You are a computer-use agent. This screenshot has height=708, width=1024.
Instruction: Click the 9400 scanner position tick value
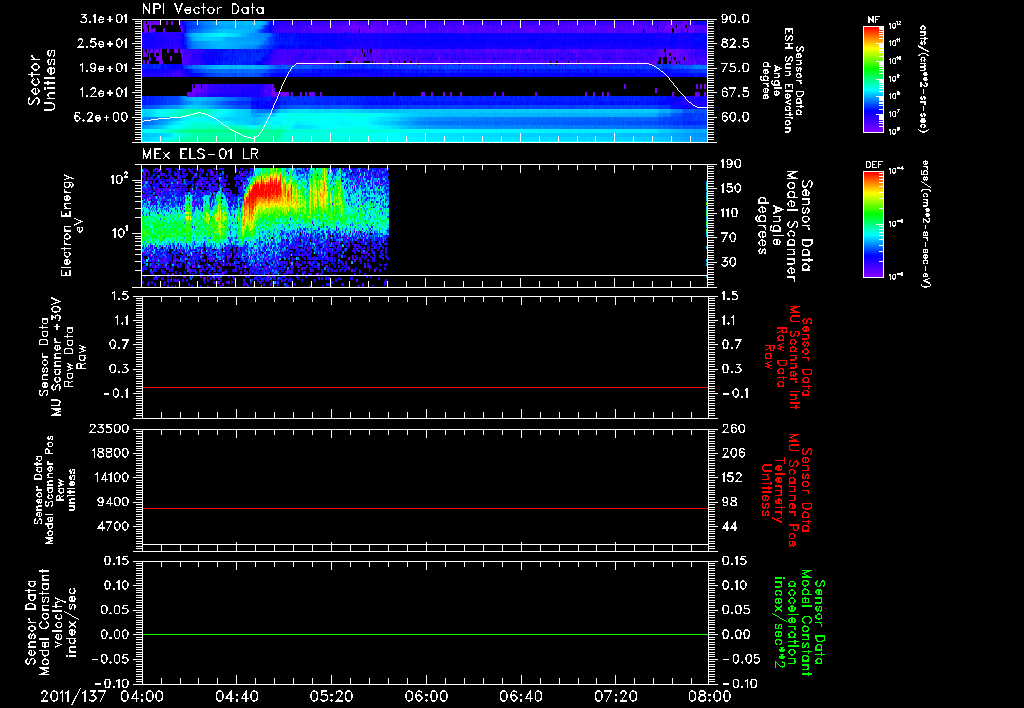click(x=114, y=502)
